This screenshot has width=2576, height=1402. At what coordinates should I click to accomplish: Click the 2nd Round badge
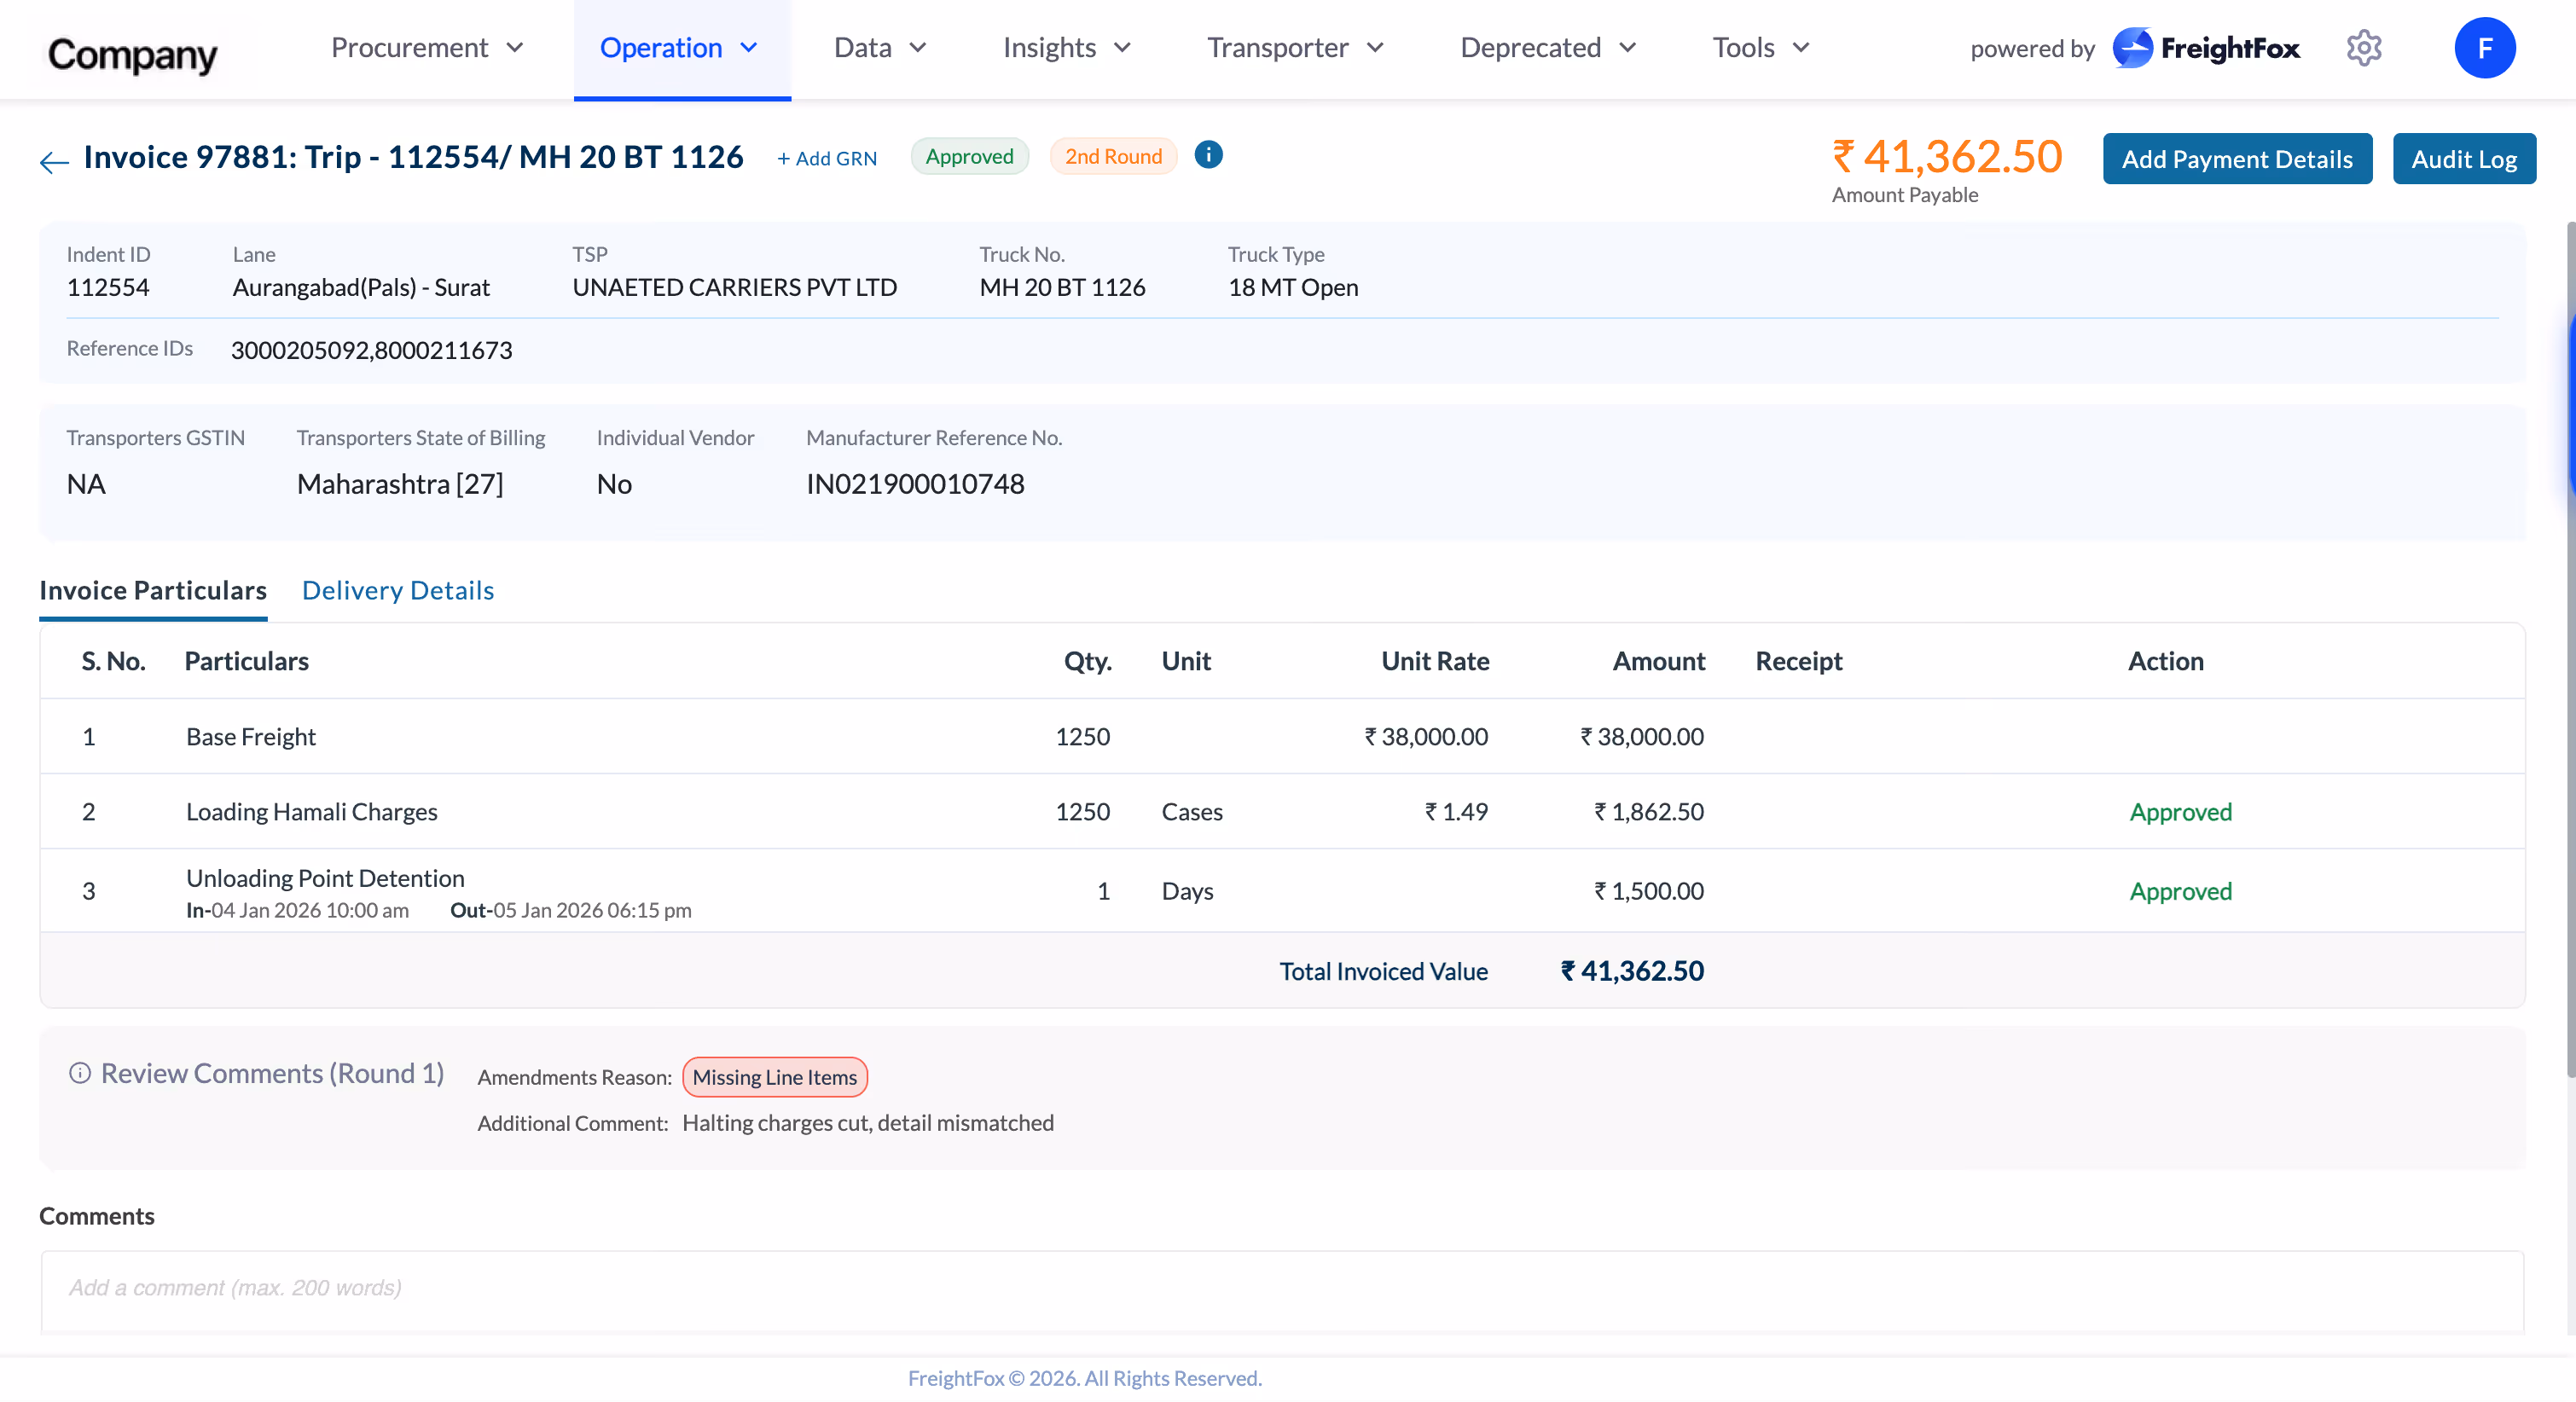coord(1113,156)
